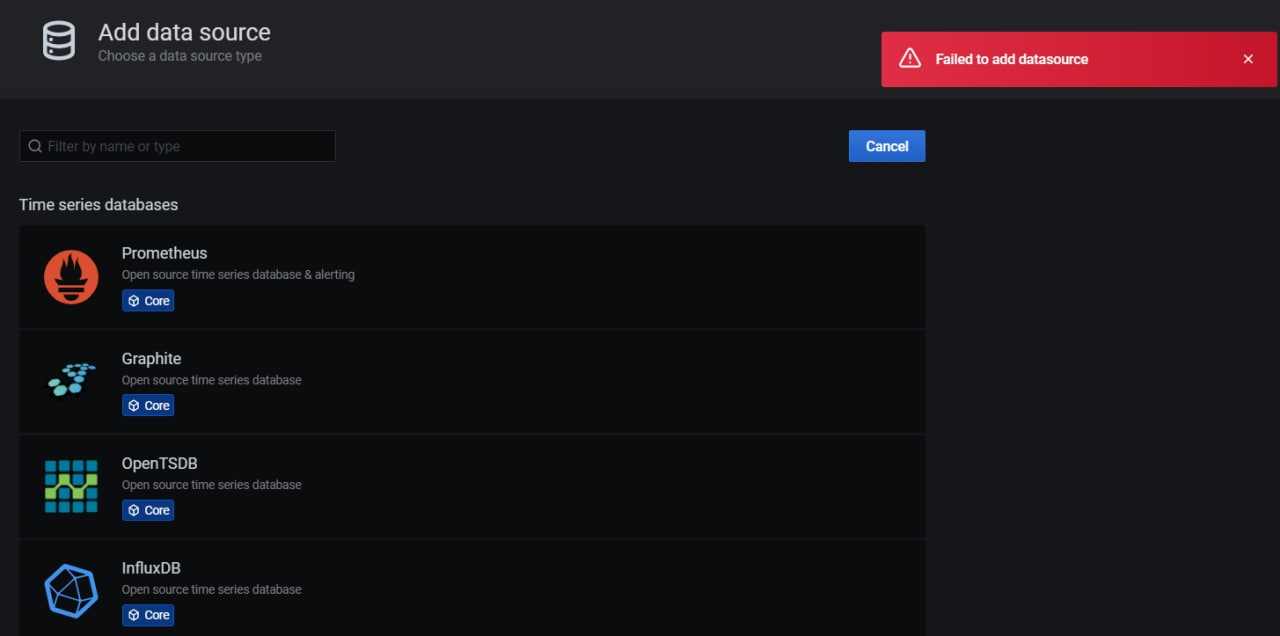Screen dimensions: 1280x636
Task: Click Graphite's 'Open source time series database' description
Action: pyautogui.click(x=212, y=380)
